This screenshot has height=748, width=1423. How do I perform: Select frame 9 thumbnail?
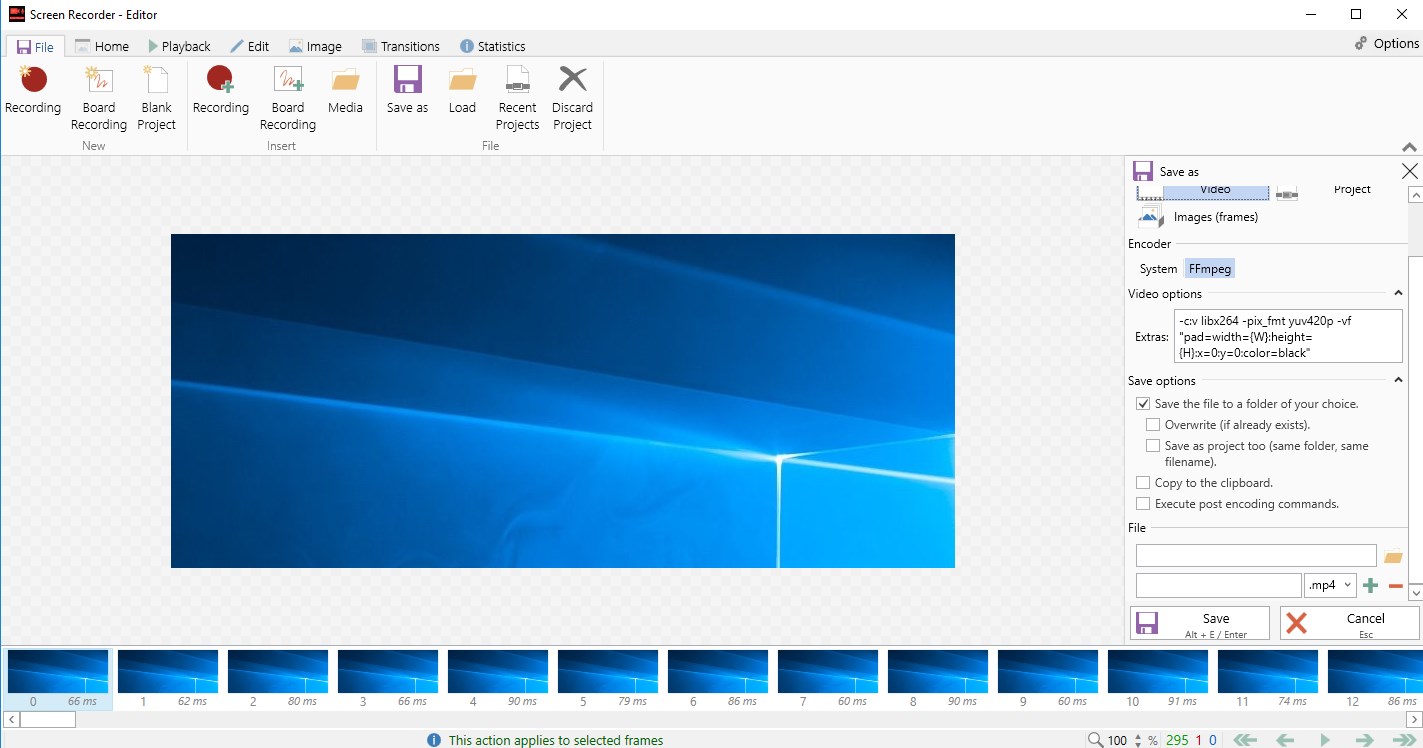[x=1048, y=679]
